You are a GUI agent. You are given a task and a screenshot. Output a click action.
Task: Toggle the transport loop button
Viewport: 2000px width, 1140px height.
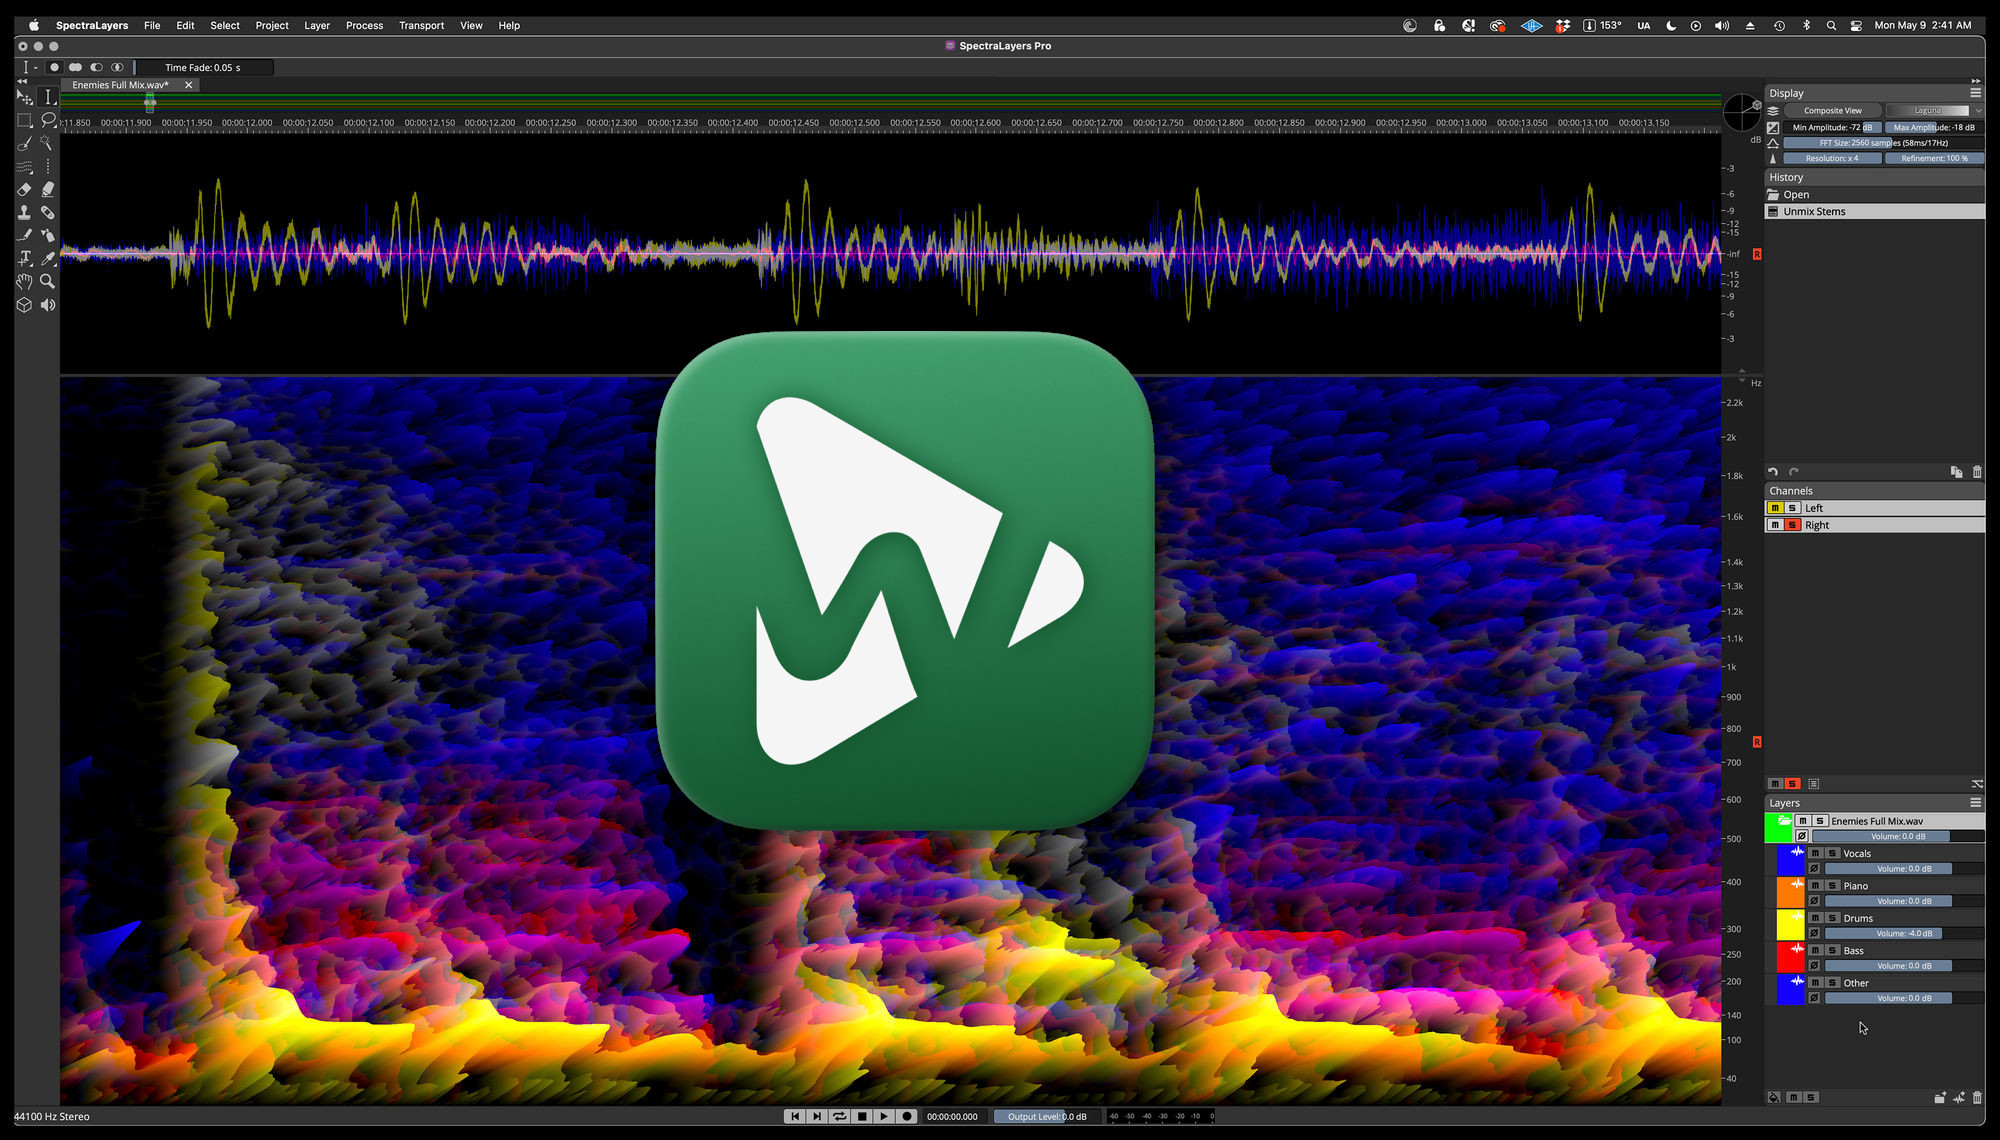(x=840, y=1116)
